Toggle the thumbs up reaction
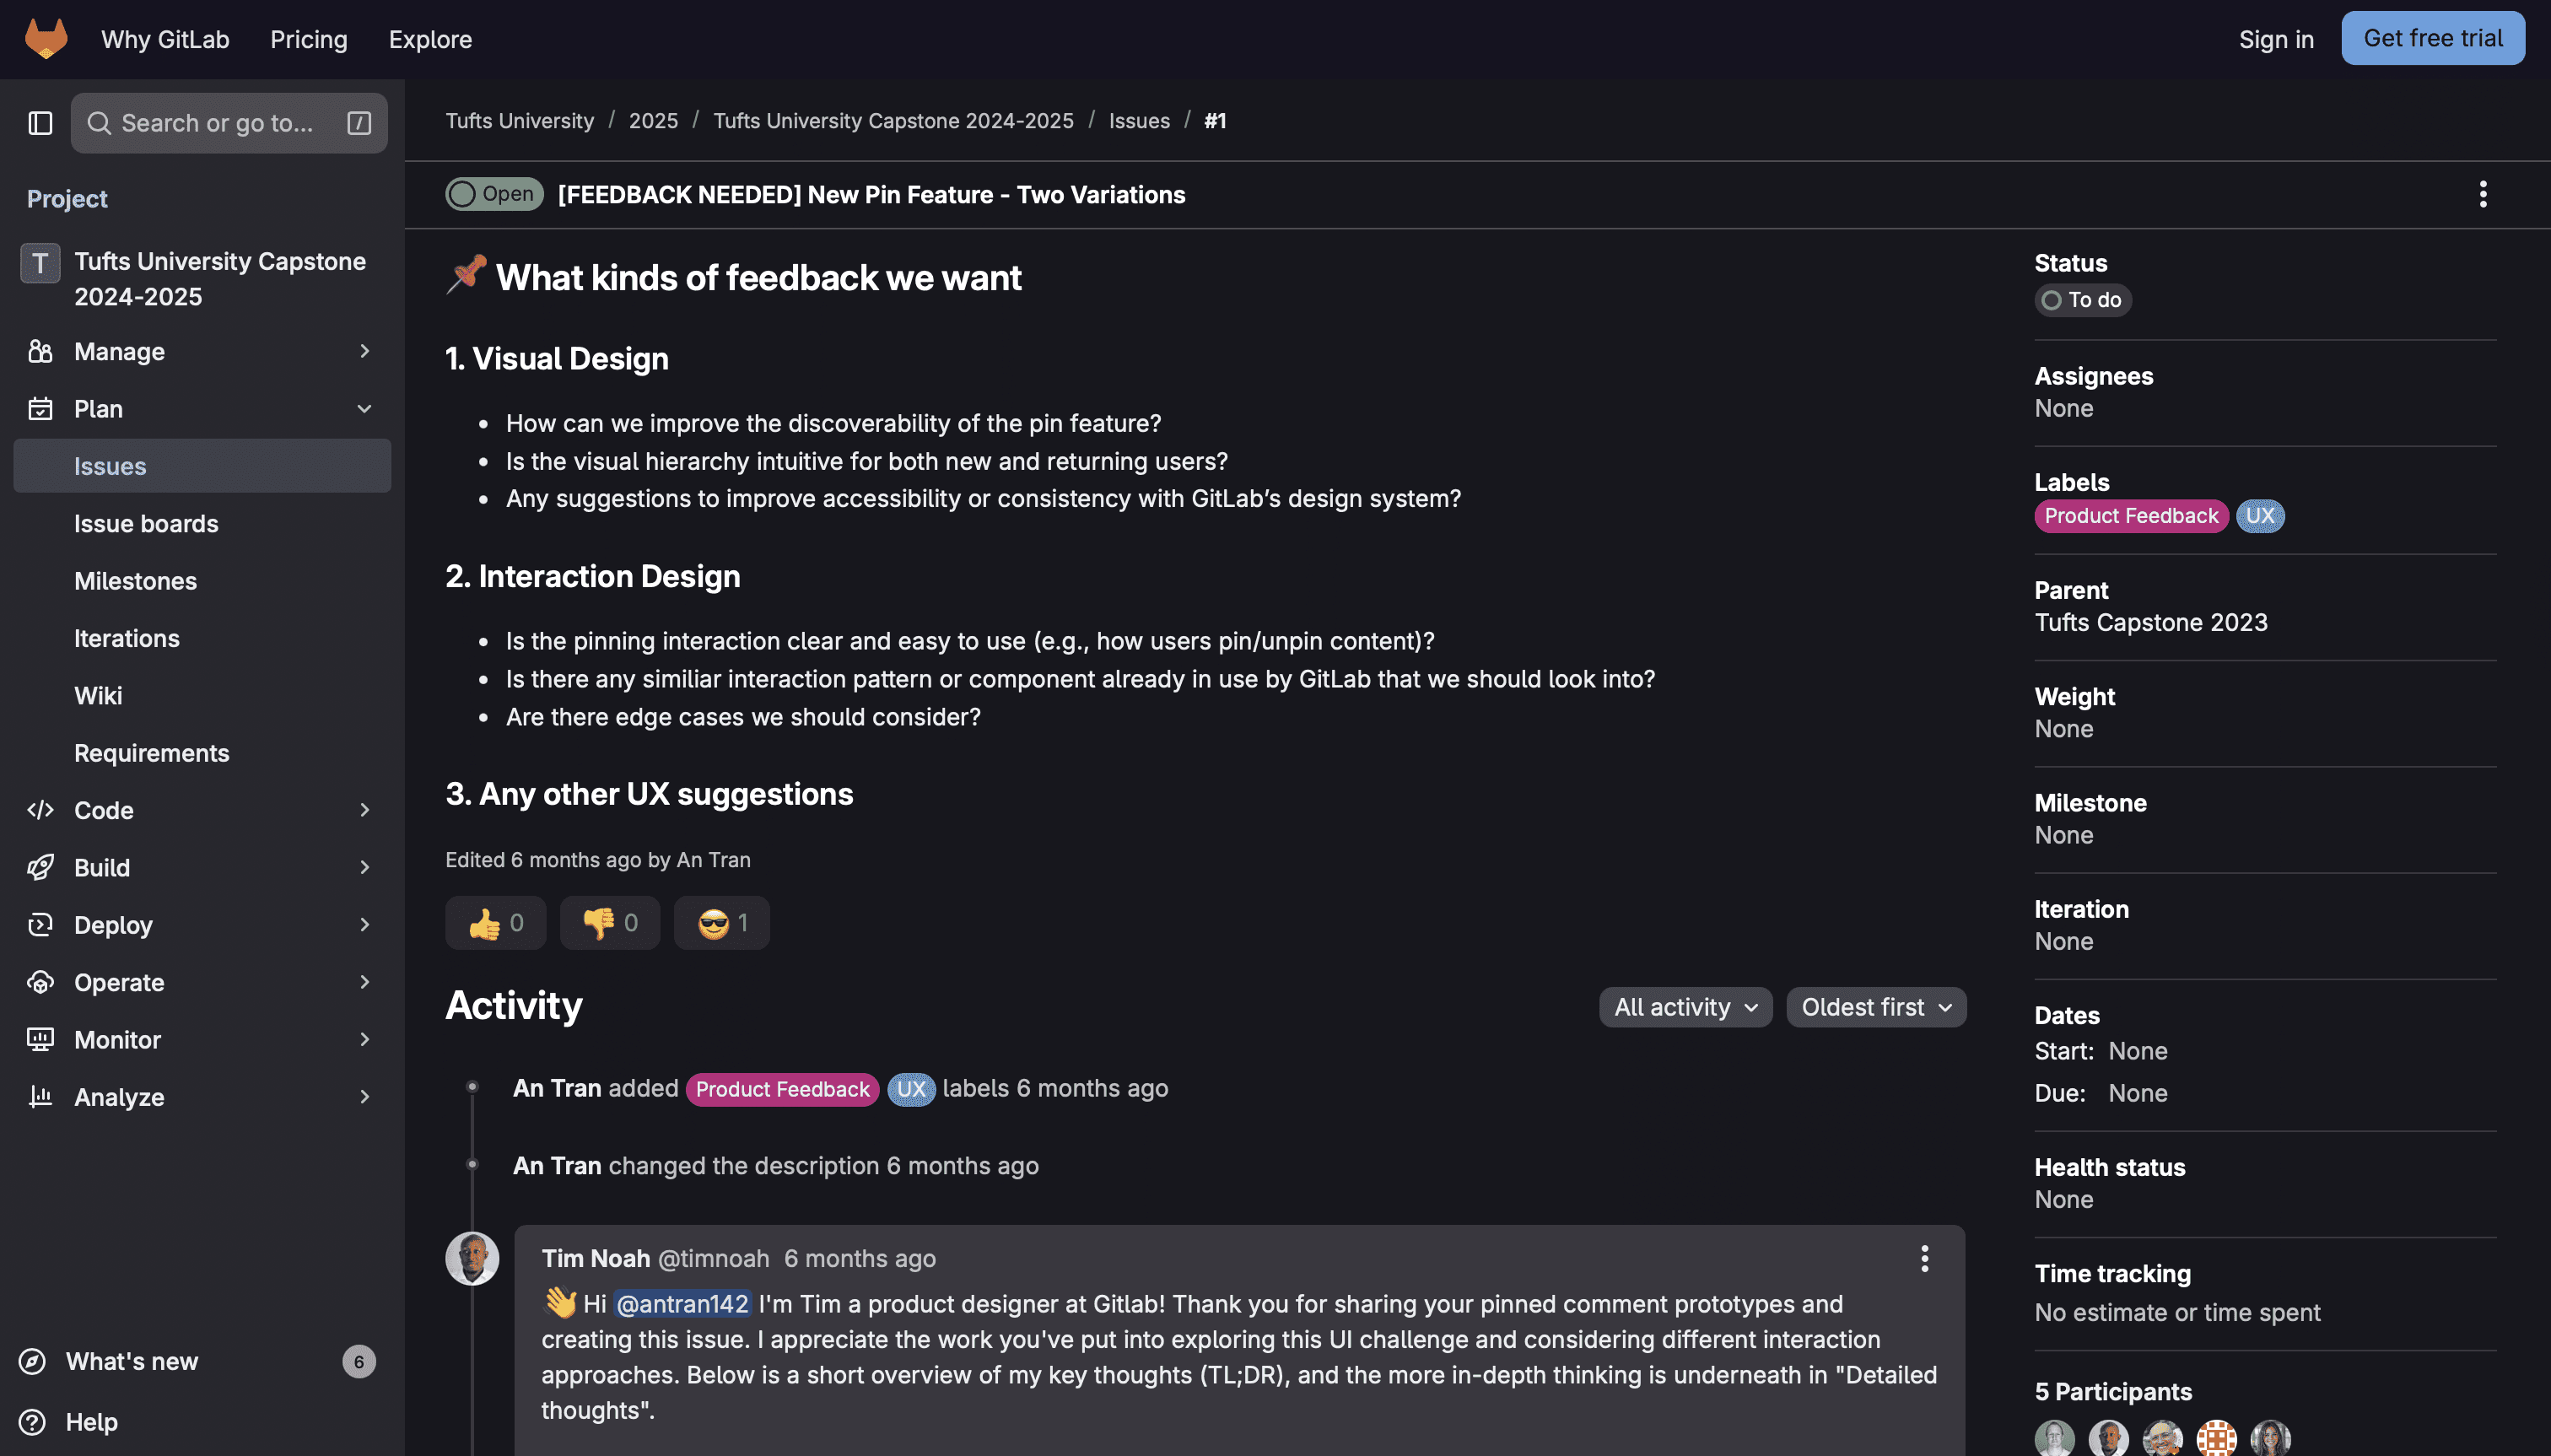 (x=495, y=922)
